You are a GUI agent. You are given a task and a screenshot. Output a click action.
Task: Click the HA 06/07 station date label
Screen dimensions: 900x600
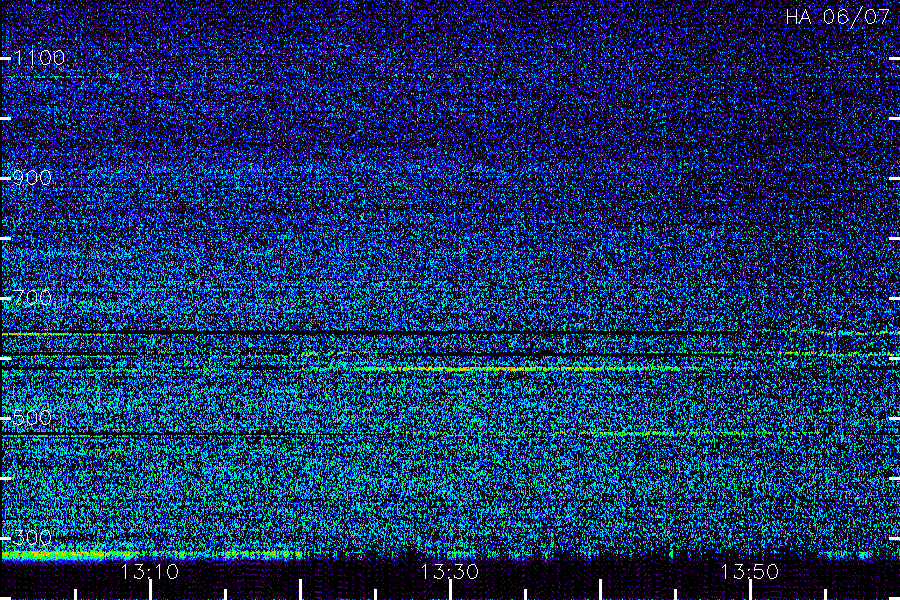pos(837,17)
